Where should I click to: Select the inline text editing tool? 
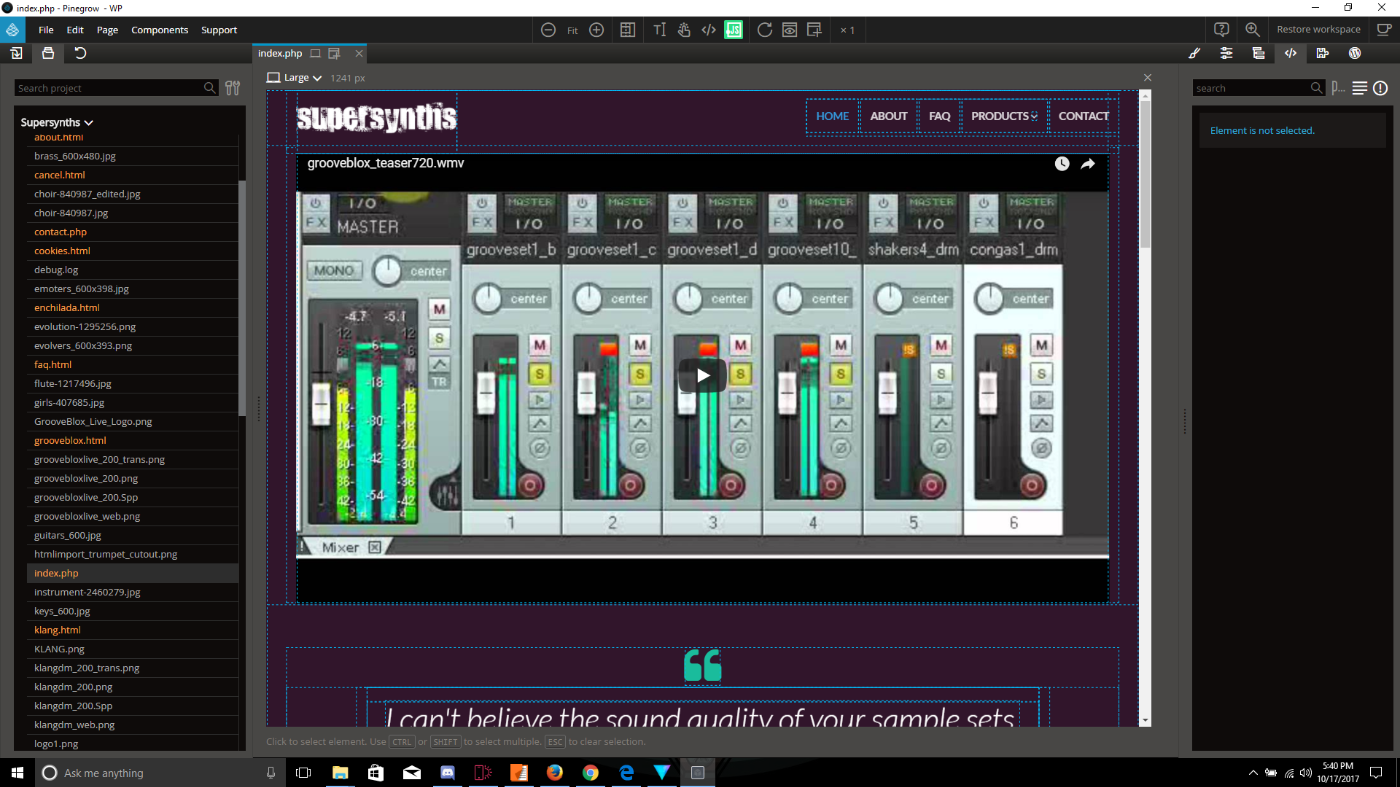[x=659, y=30]
